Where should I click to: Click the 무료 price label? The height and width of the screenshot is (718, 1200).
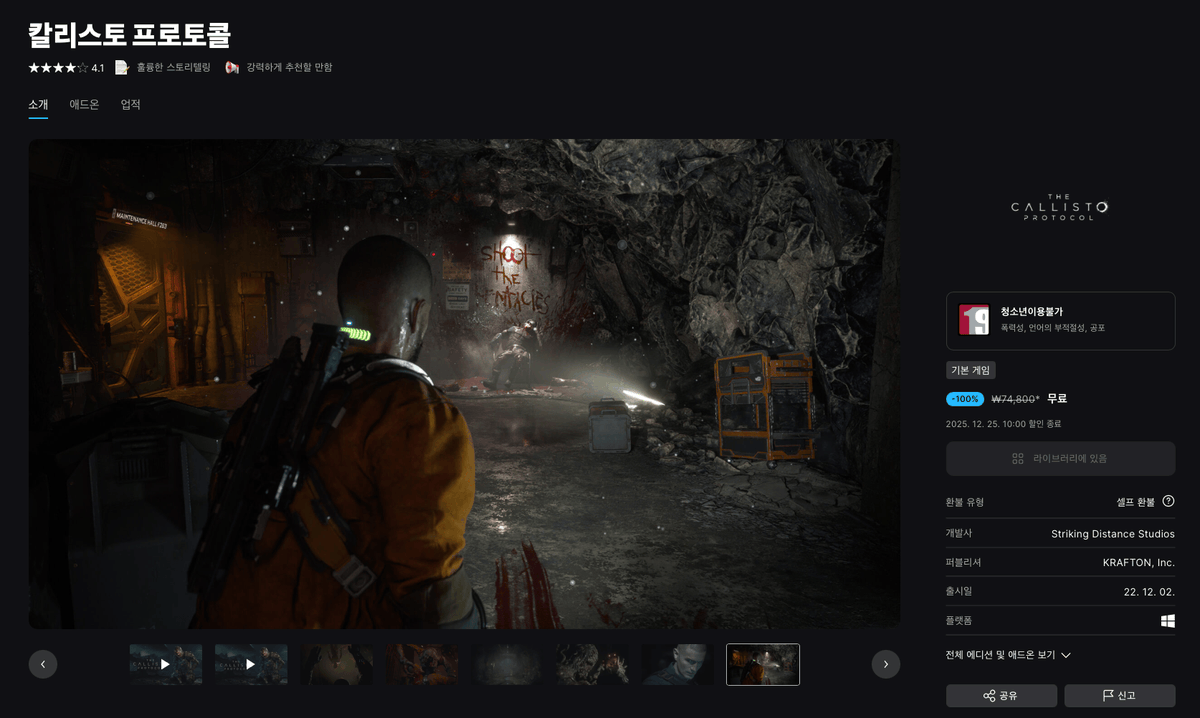[1057, 399]
